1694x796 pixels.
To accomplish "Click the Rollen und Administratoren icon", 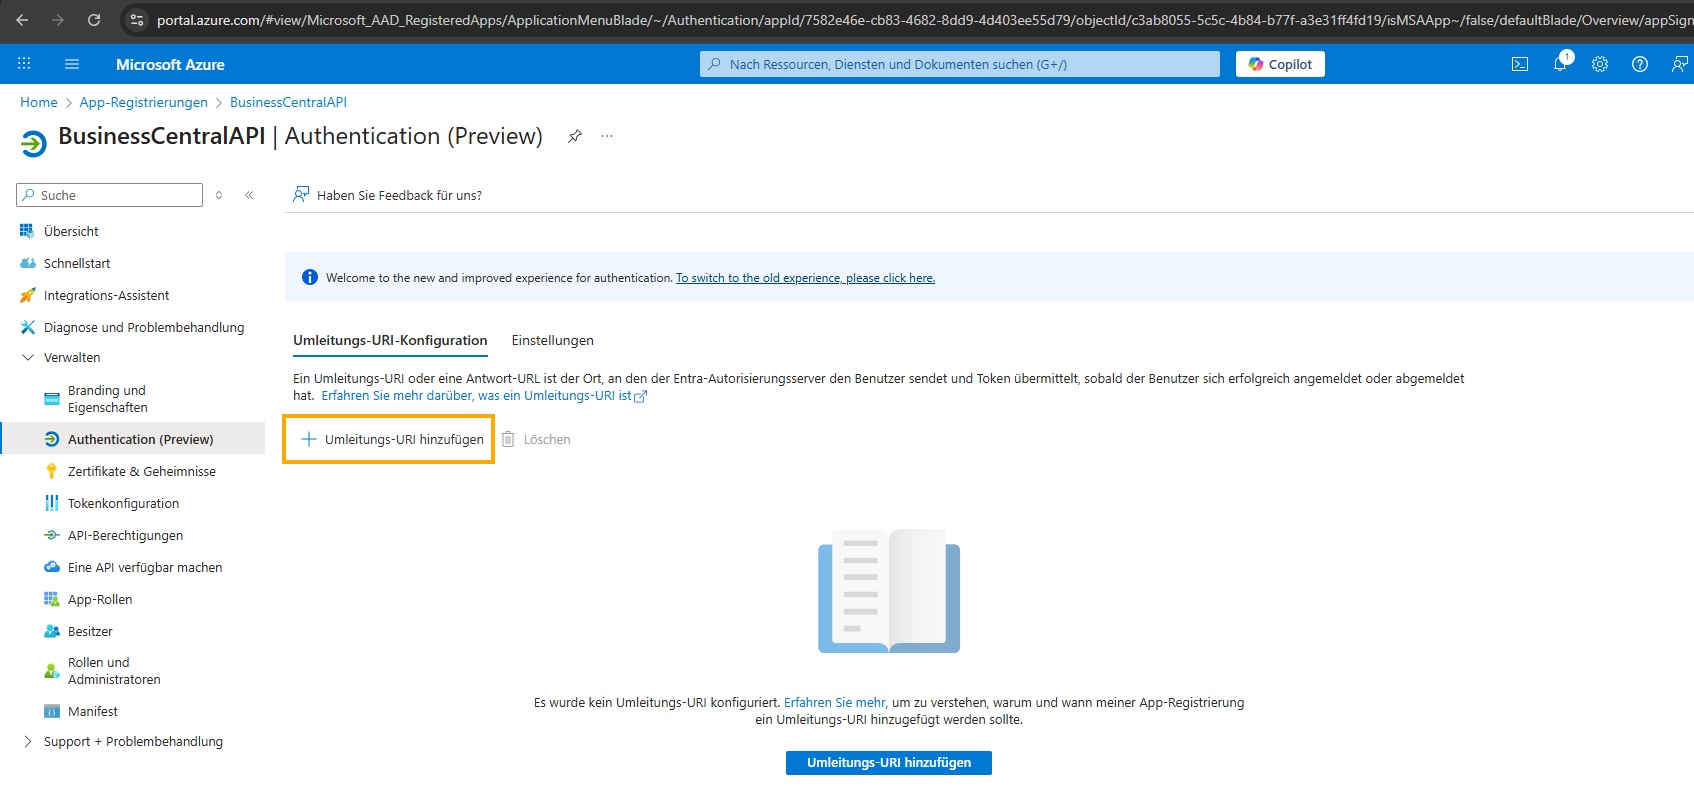I will click(x=51, y=671).
